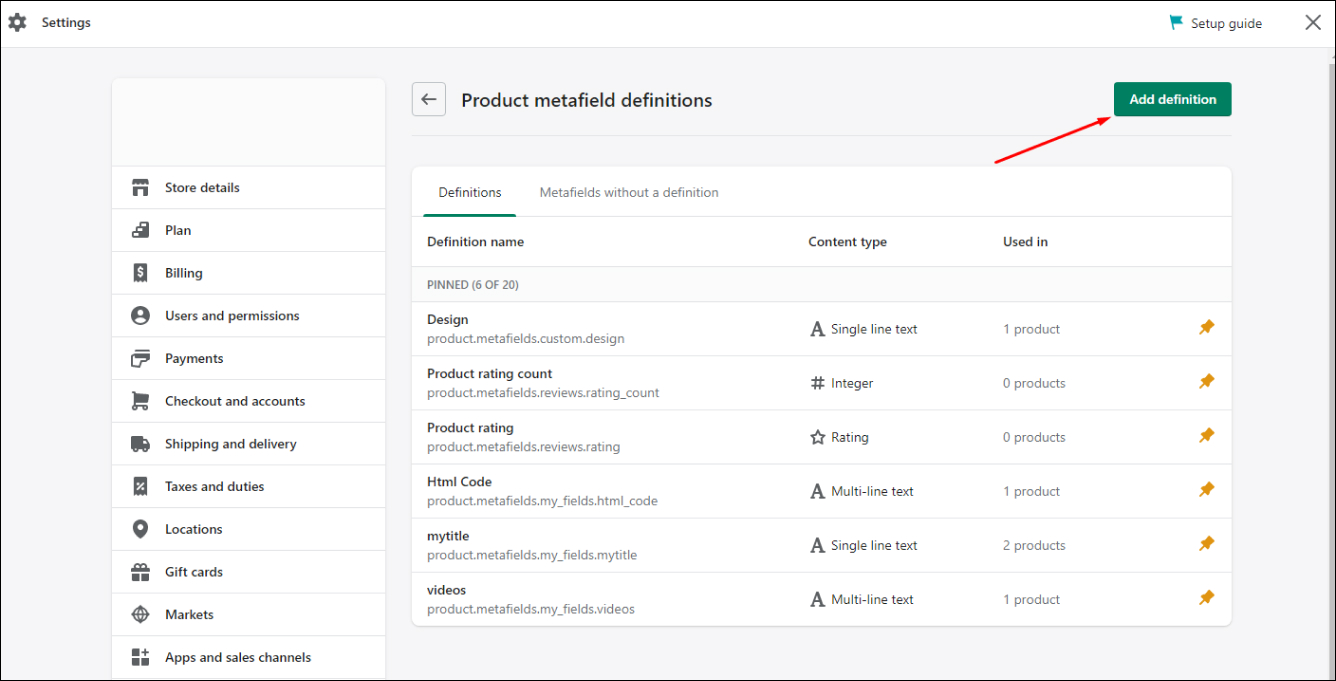This screenshot has height=681, width=1336.
Task: Click the Shipping truck icon
Action: pyautogui.click(x=141, y=444)
